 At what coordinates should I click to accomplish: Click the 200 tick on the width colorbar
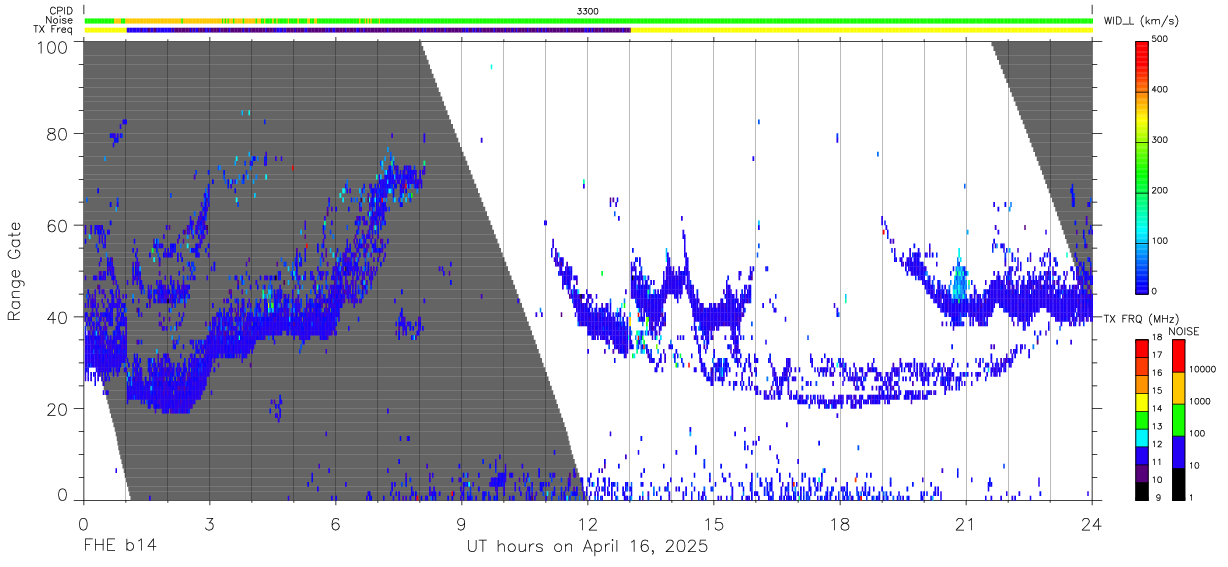(1160, 190)
